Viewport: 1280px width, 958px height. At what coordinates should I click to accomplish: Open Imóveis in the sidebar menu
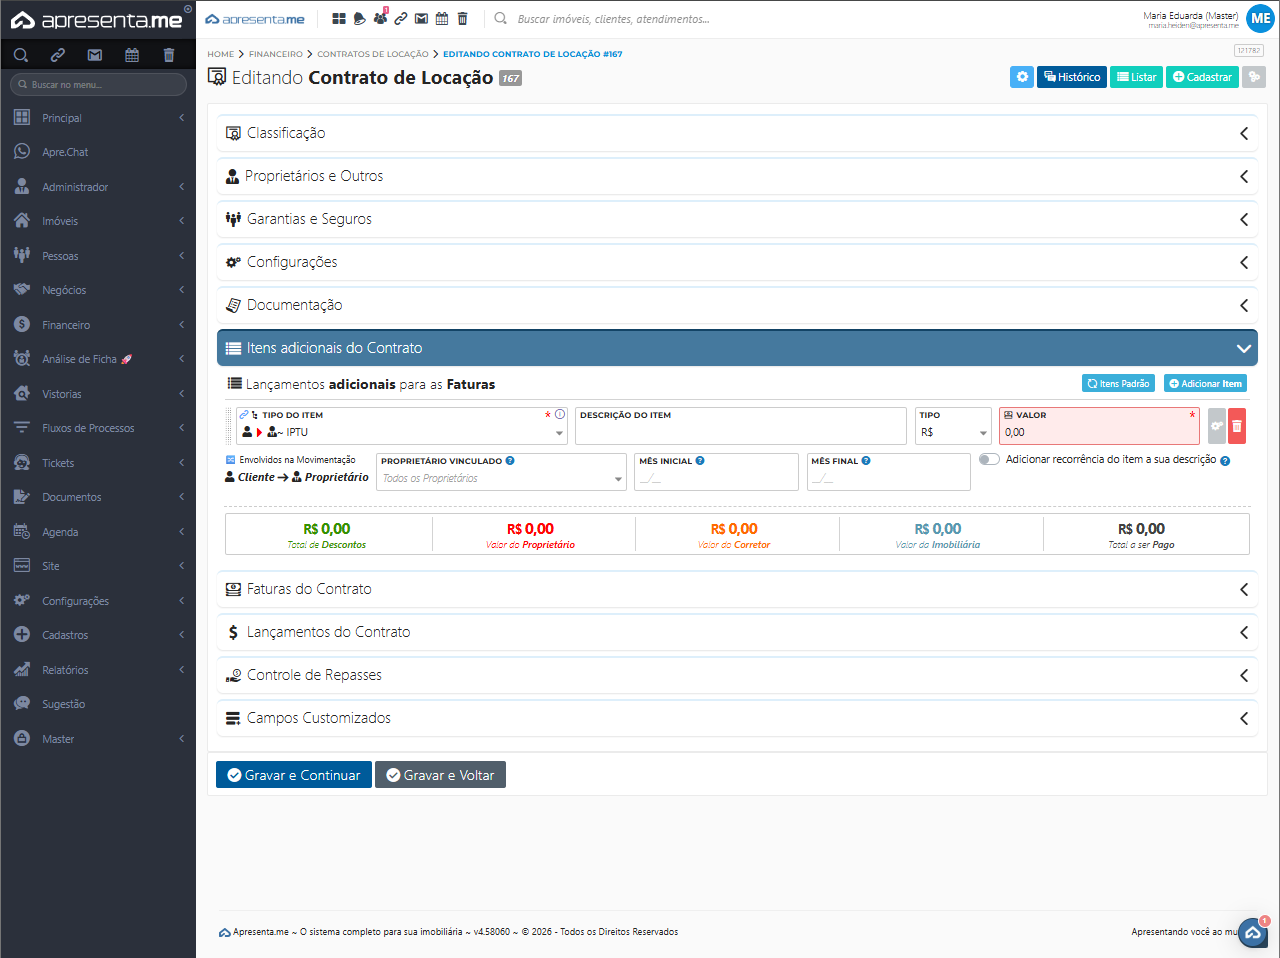[x=60, y=221]
